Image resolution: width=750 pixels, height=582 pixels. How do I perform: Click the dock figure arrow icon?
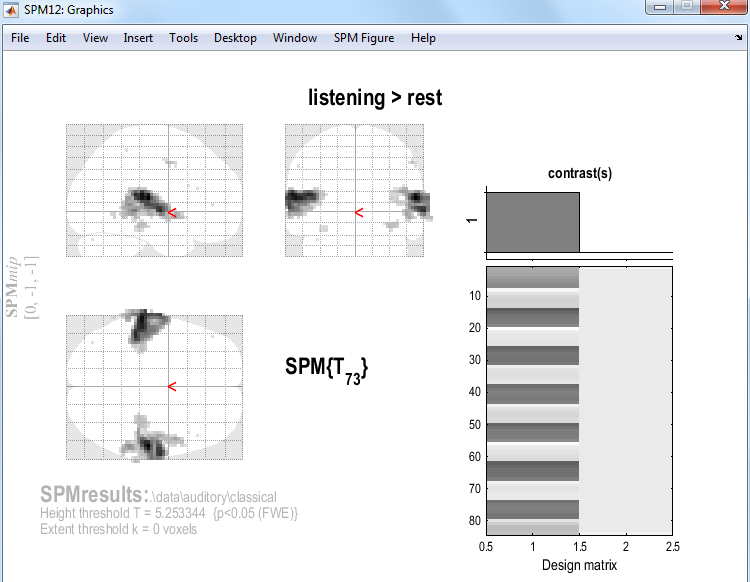(x=737, y=38)
